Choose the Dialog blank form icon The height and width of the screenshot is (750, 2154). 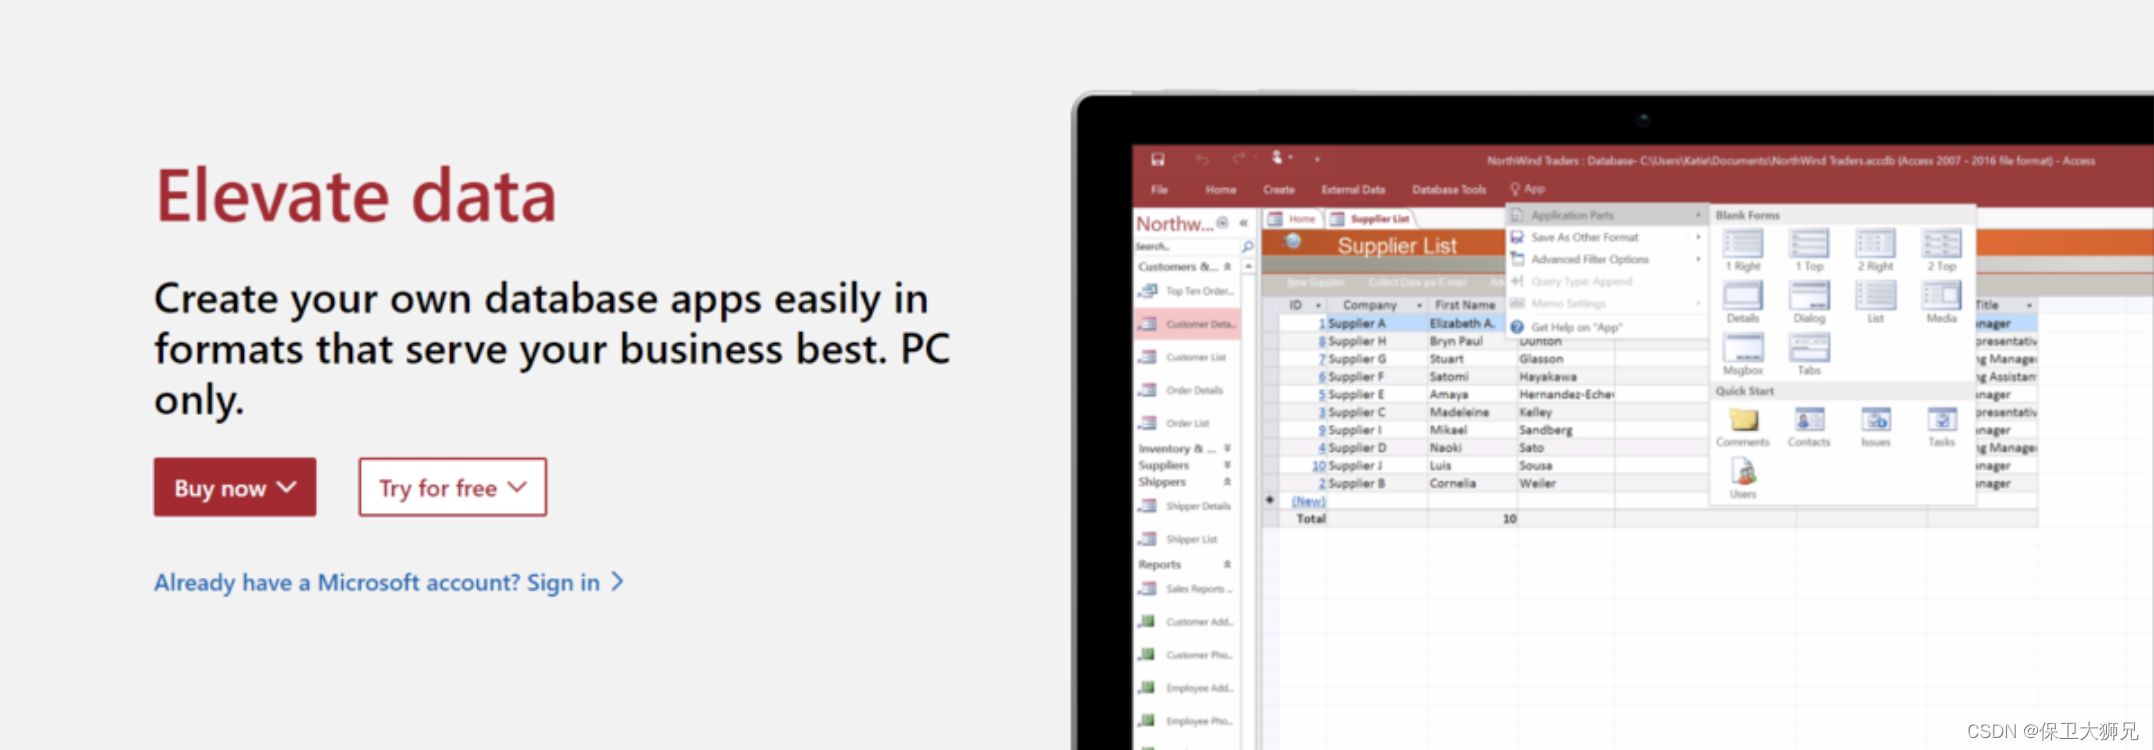pos(1809,302)
